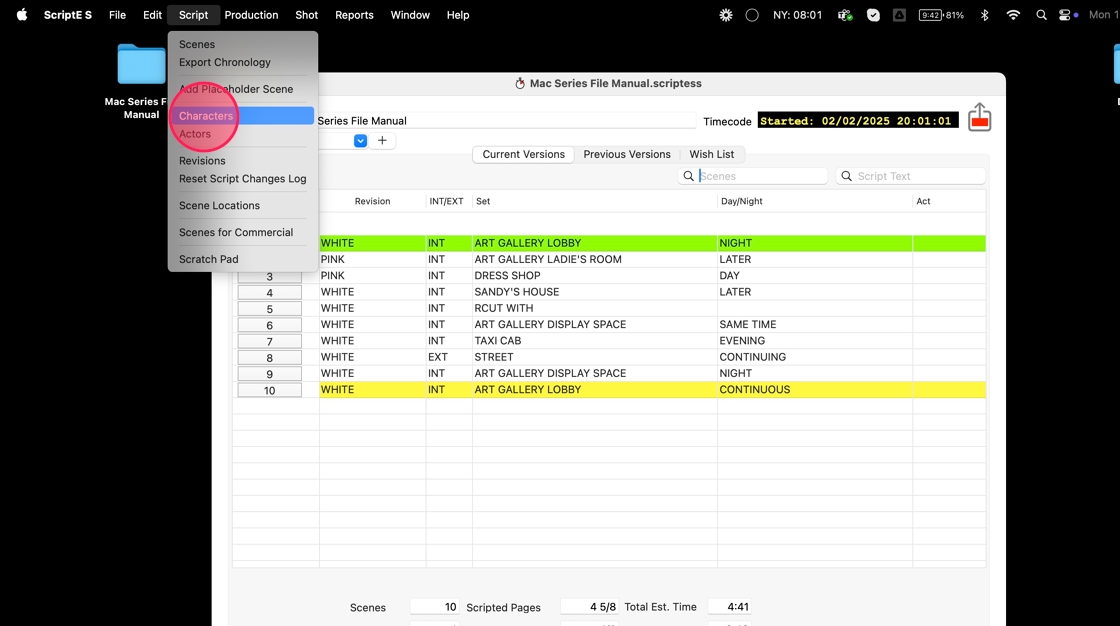Click the red export share icon
Screen dimensions: 1120x626
pyautogui.click(x=979, y=117)
